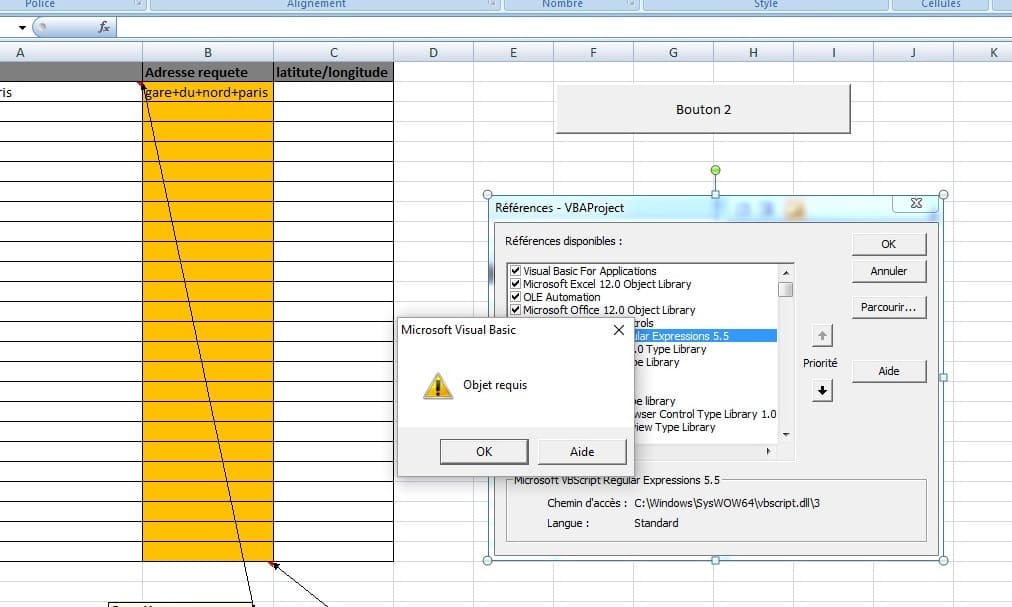1012x607 pixels.
Task: Expand the Name Box dropdown arrow
Action: 22,27
